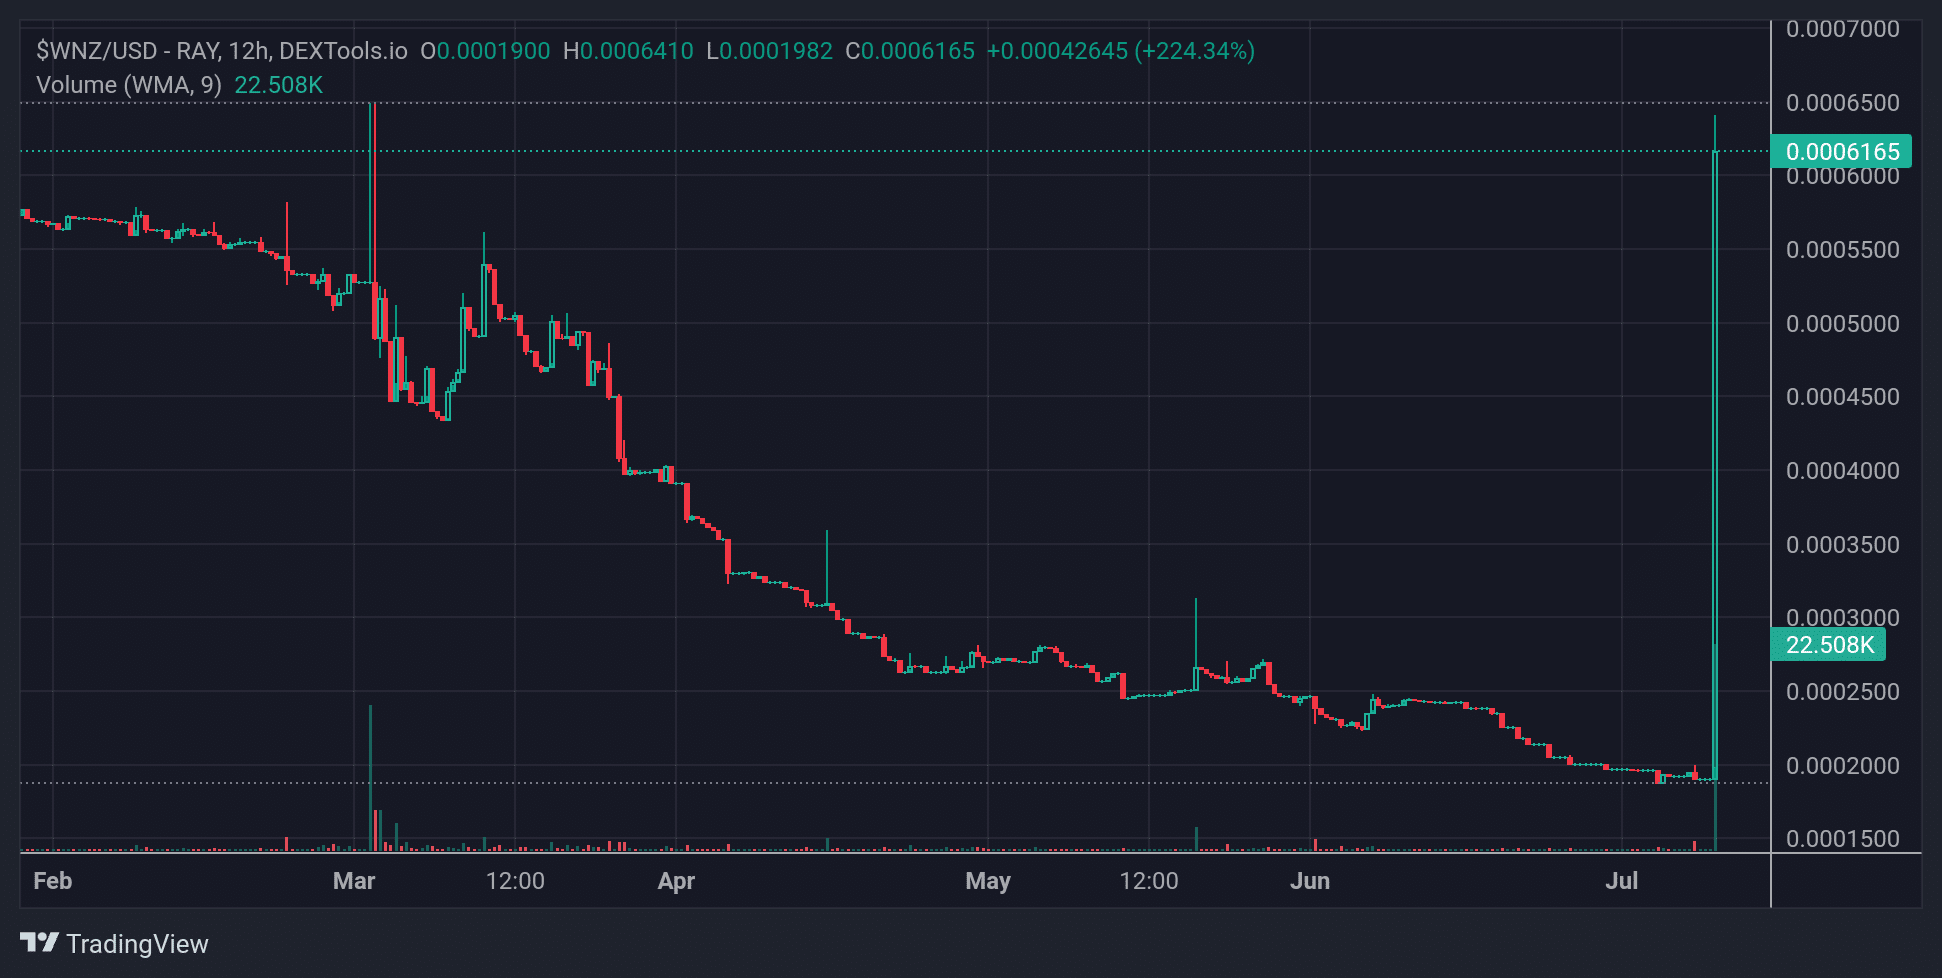Screen dimensions: 1942x978
Task: Click the high value H0.0006410
Action: click(628, 51)
